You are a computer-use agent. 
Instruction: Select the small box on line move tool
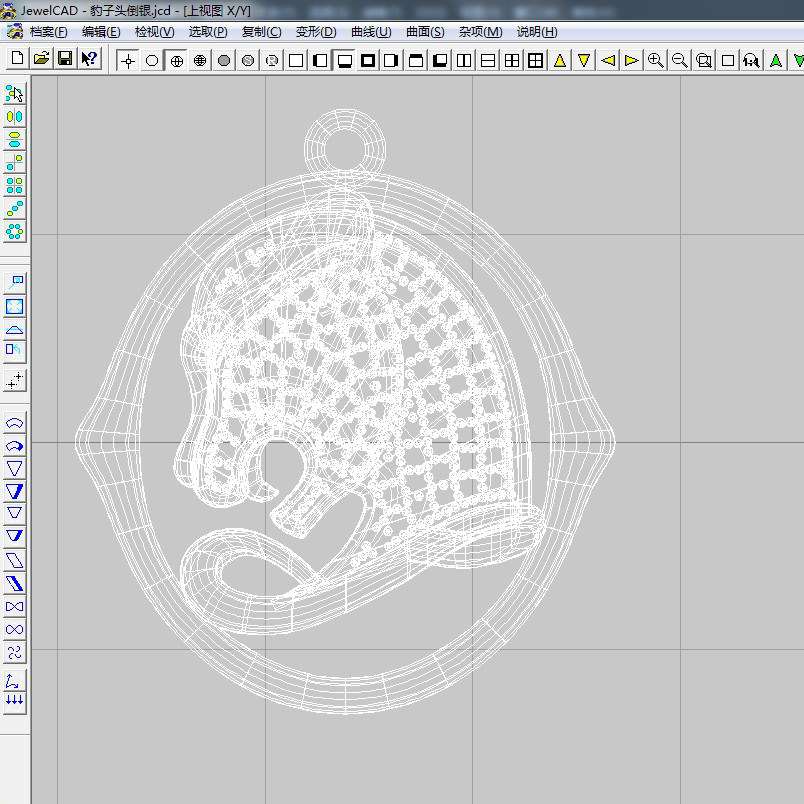point(14,283)
